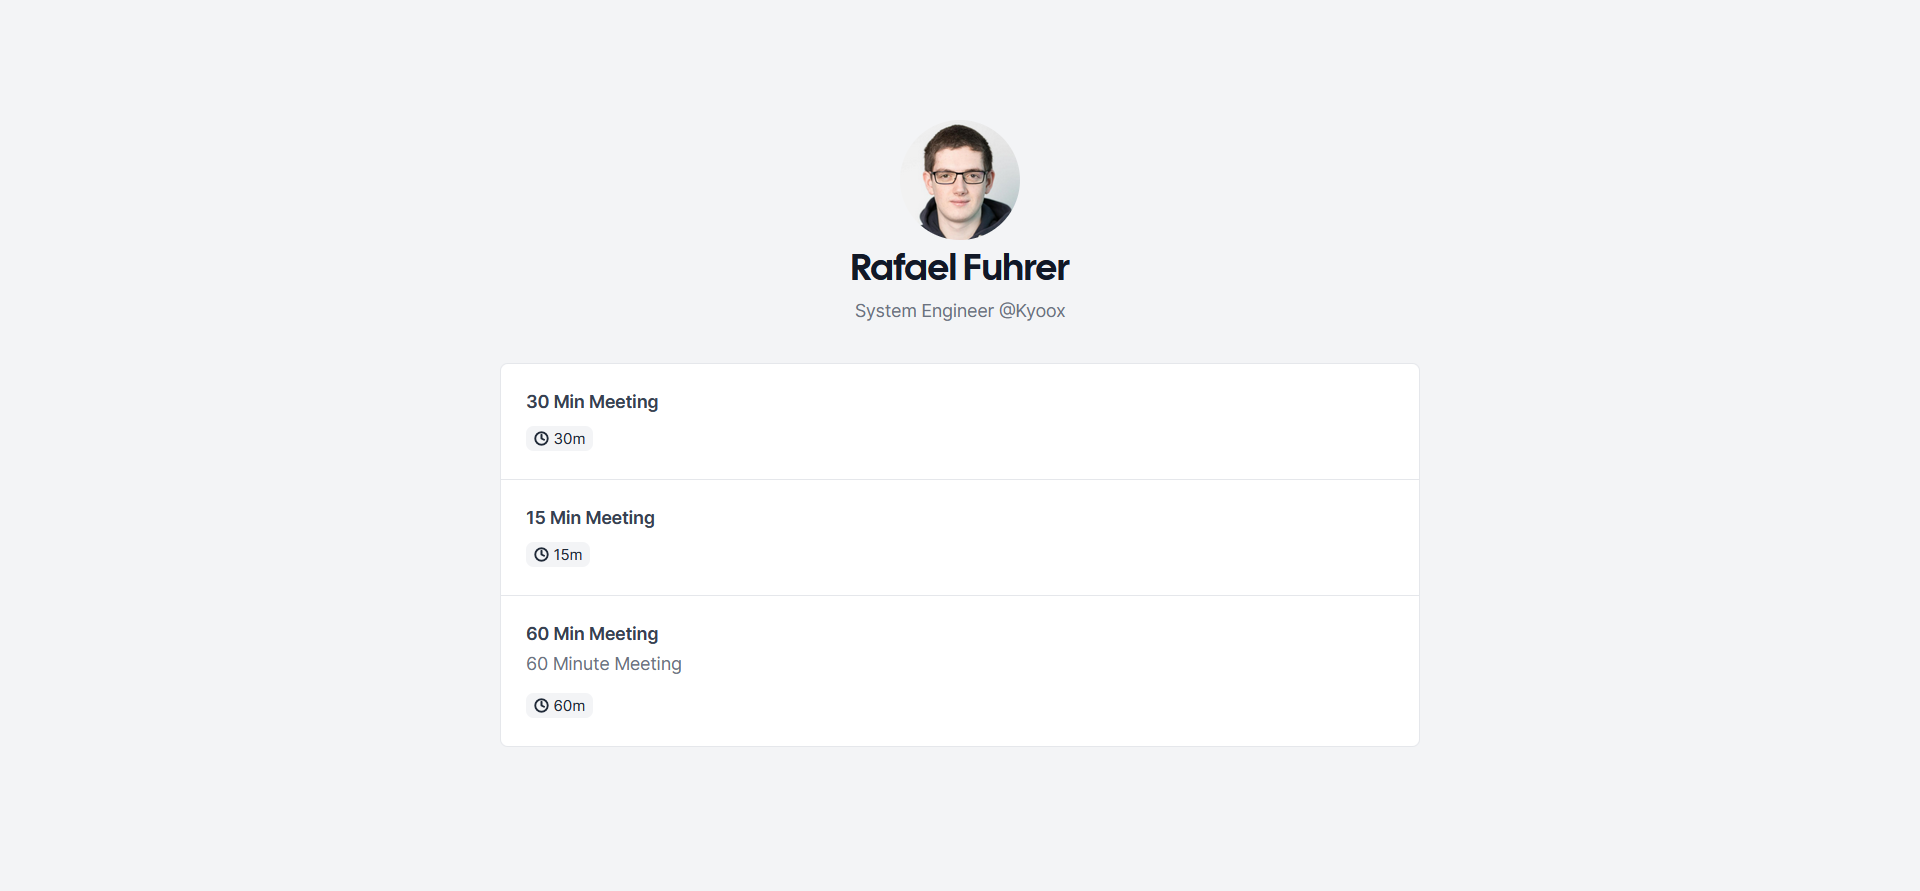Click the @Kyoox mention in the bio

tap(1032, 311)
